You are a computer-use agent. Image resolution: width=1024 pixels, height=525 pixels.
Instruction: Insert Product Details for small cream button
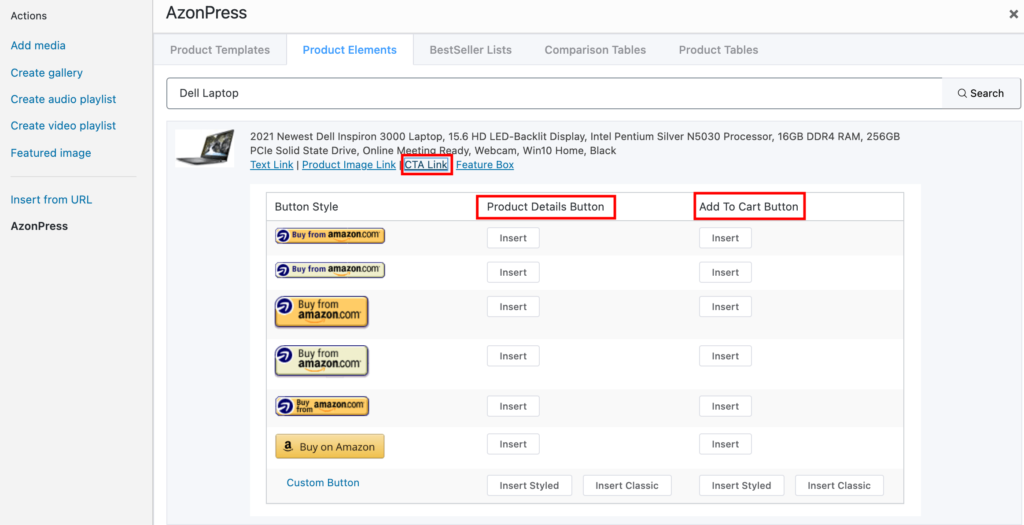tap(513, 272)
